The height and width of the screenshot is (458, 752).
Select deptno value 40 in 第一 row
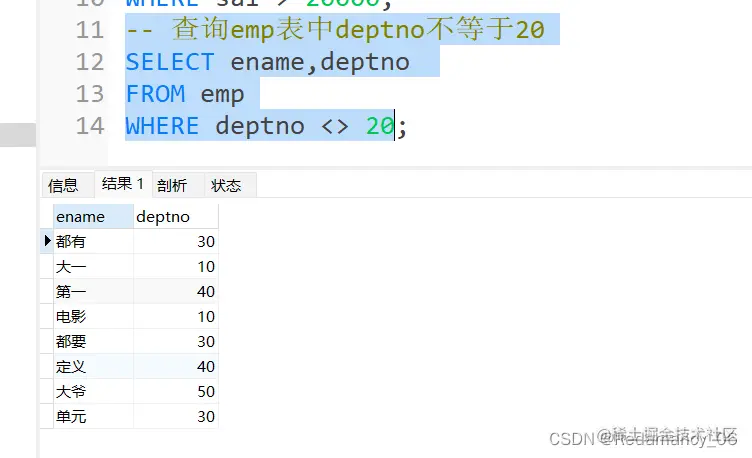176,291
